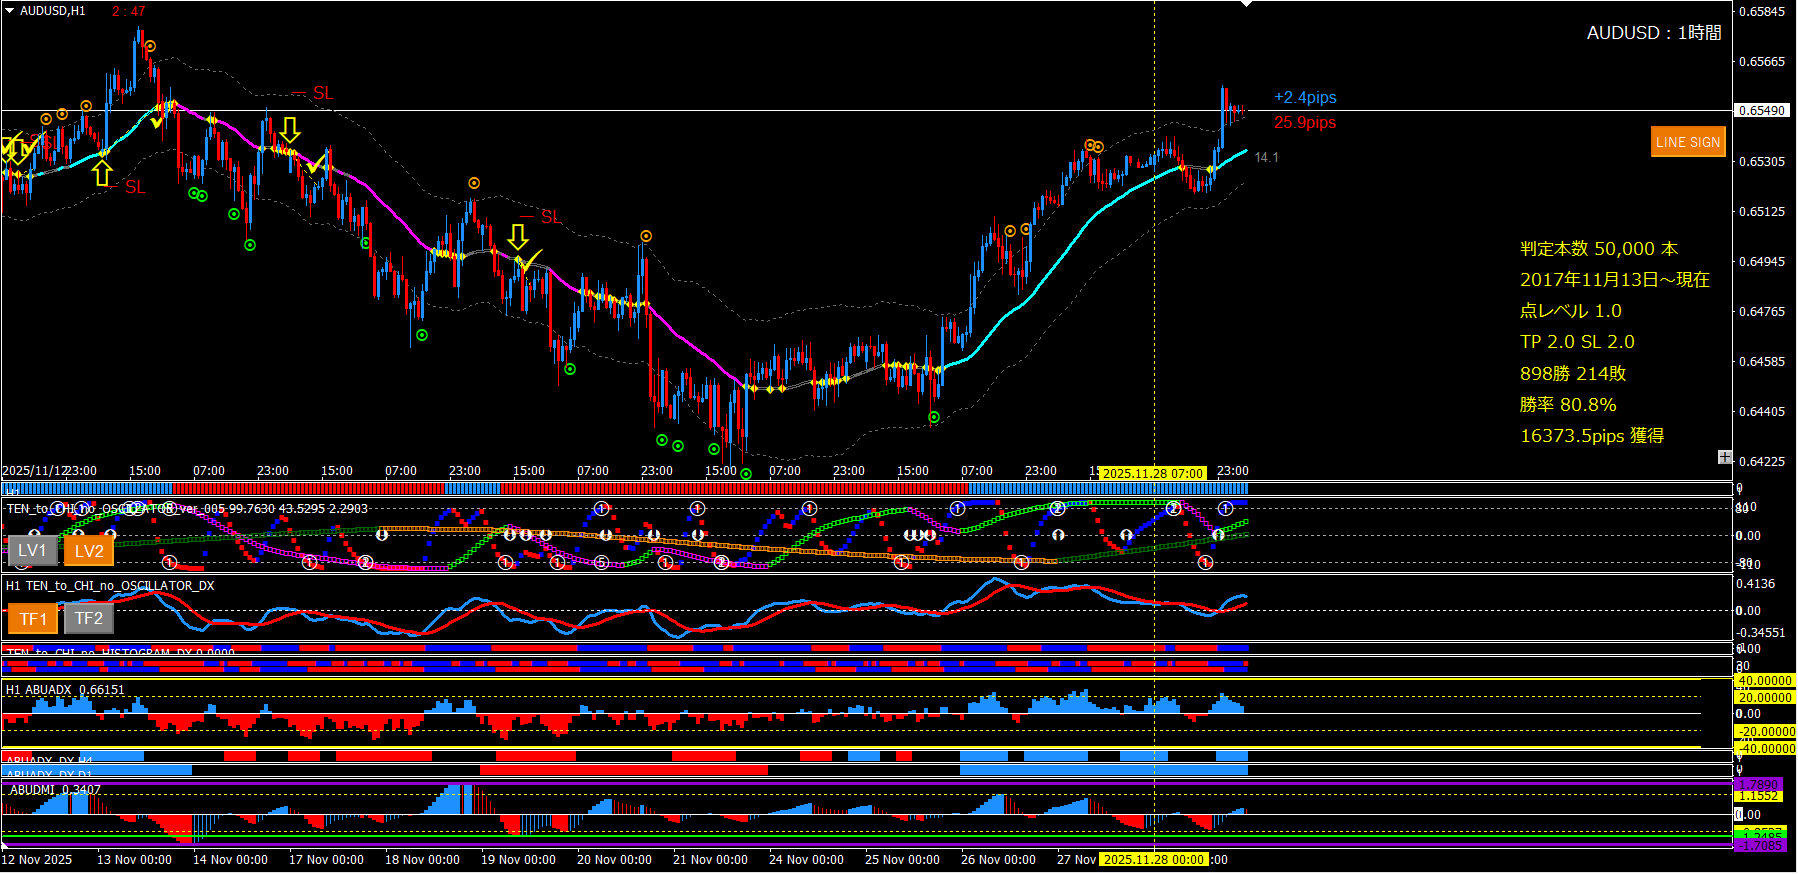Click the red 2:47 candle countdown timer
Screen dimensions: 1798x874
tap(128, 11)
